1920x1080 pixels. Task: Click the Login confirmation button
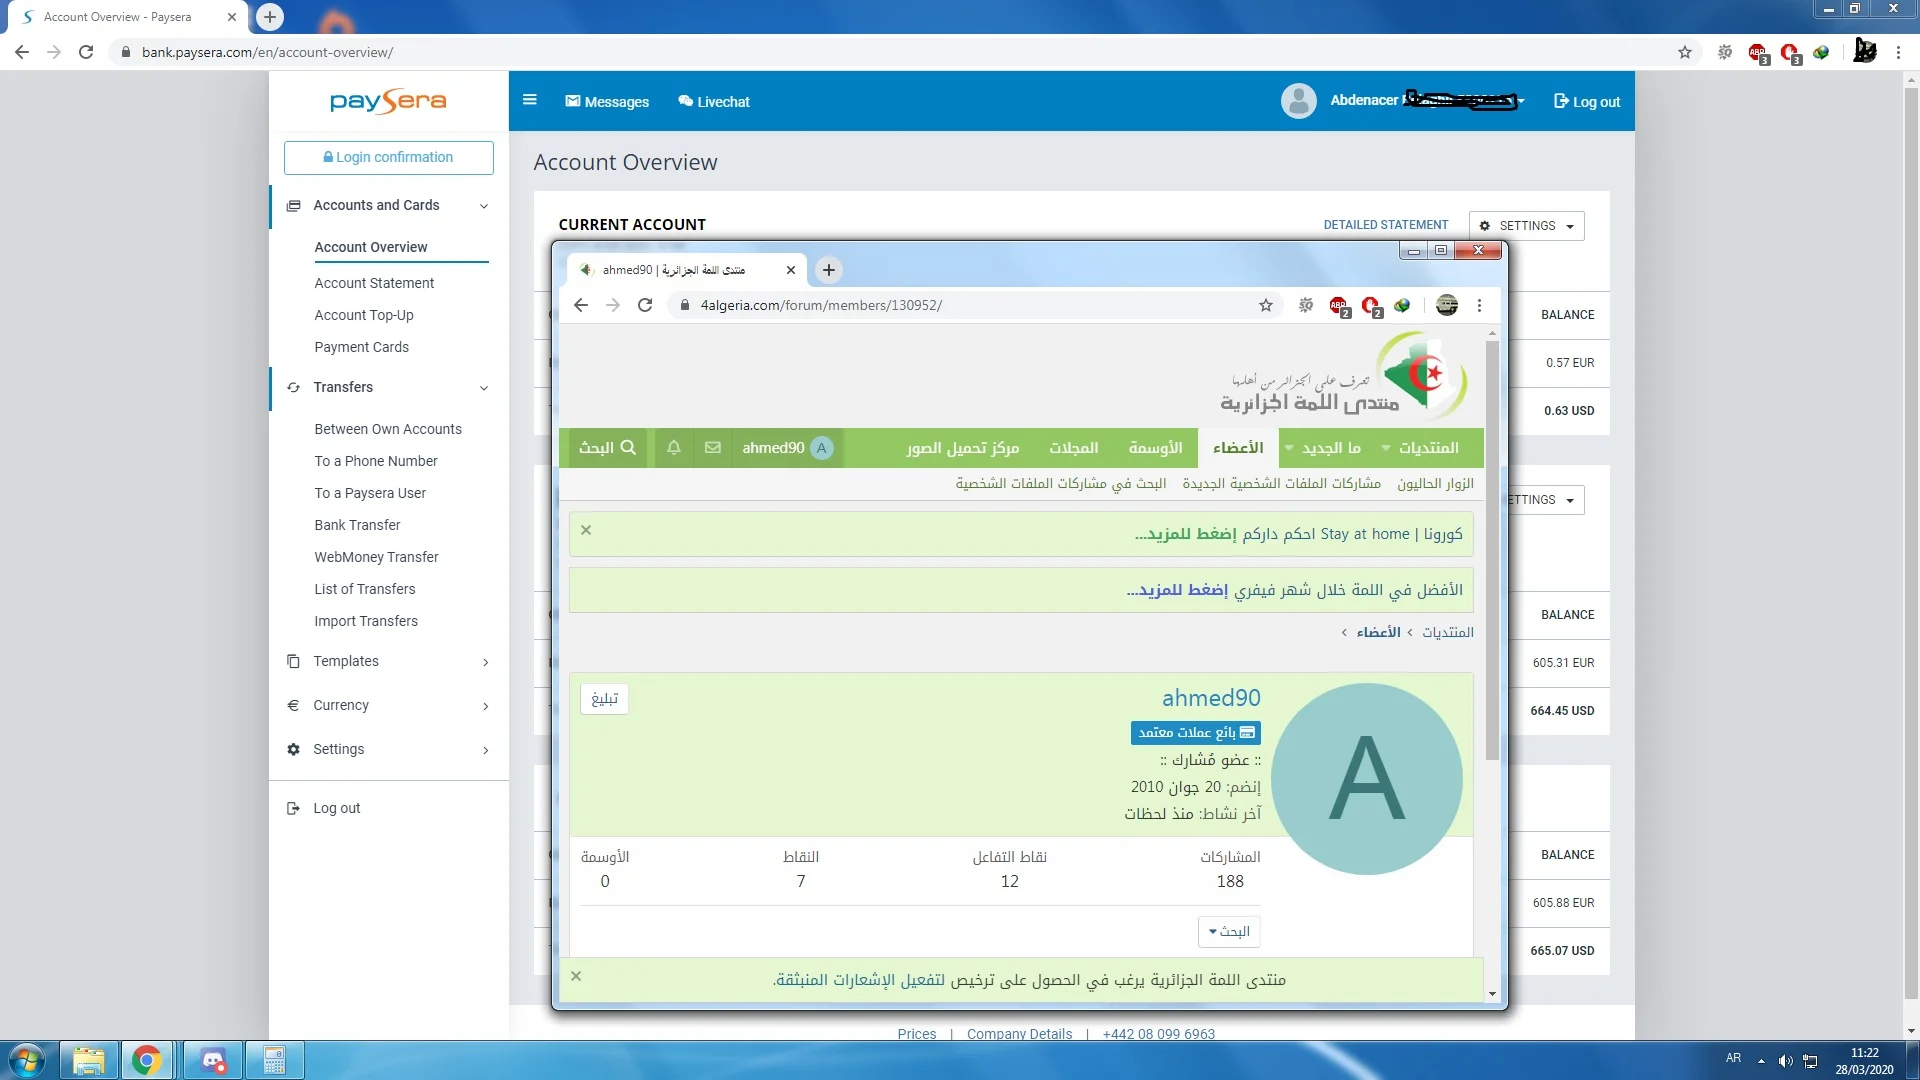click(388, 157)
